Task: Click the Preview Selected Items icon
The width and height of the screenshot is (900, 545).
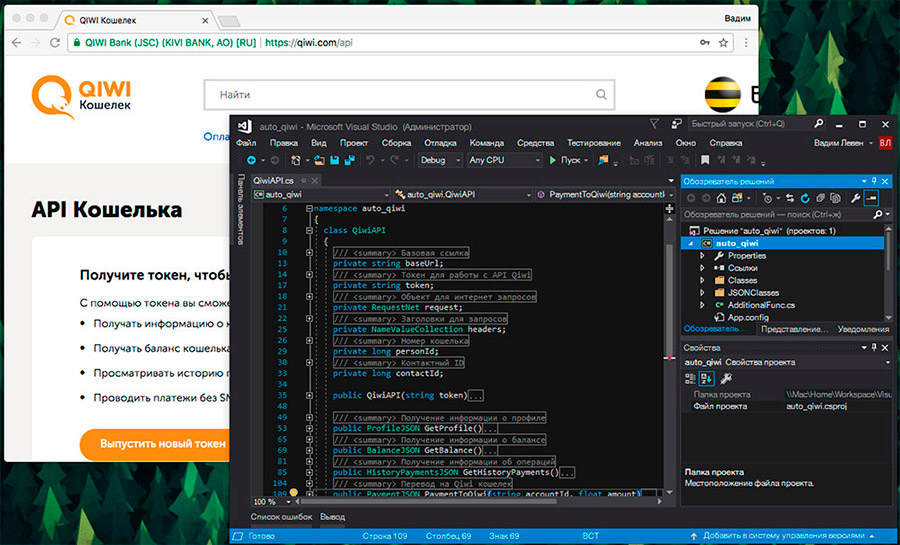Action: coord(871,198)
